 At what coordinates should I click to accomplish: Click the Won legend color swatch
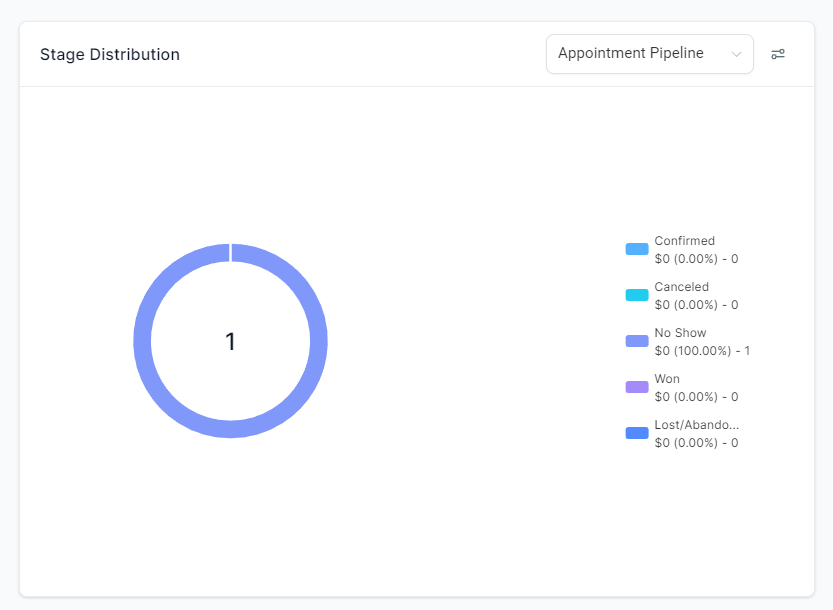point(637,387)
